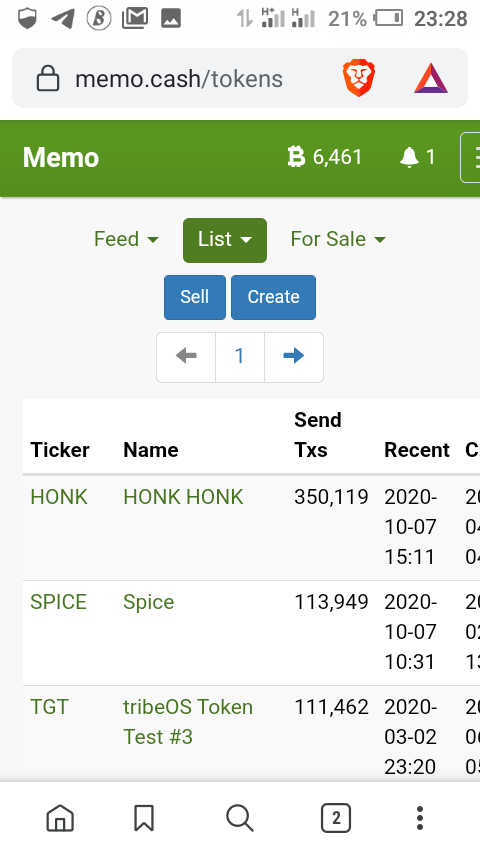Image resolution: width=480 pixels, height=854 pixels.
Task: Open bookmarks icon in bottom bar
Action: [x=144, y=818]
